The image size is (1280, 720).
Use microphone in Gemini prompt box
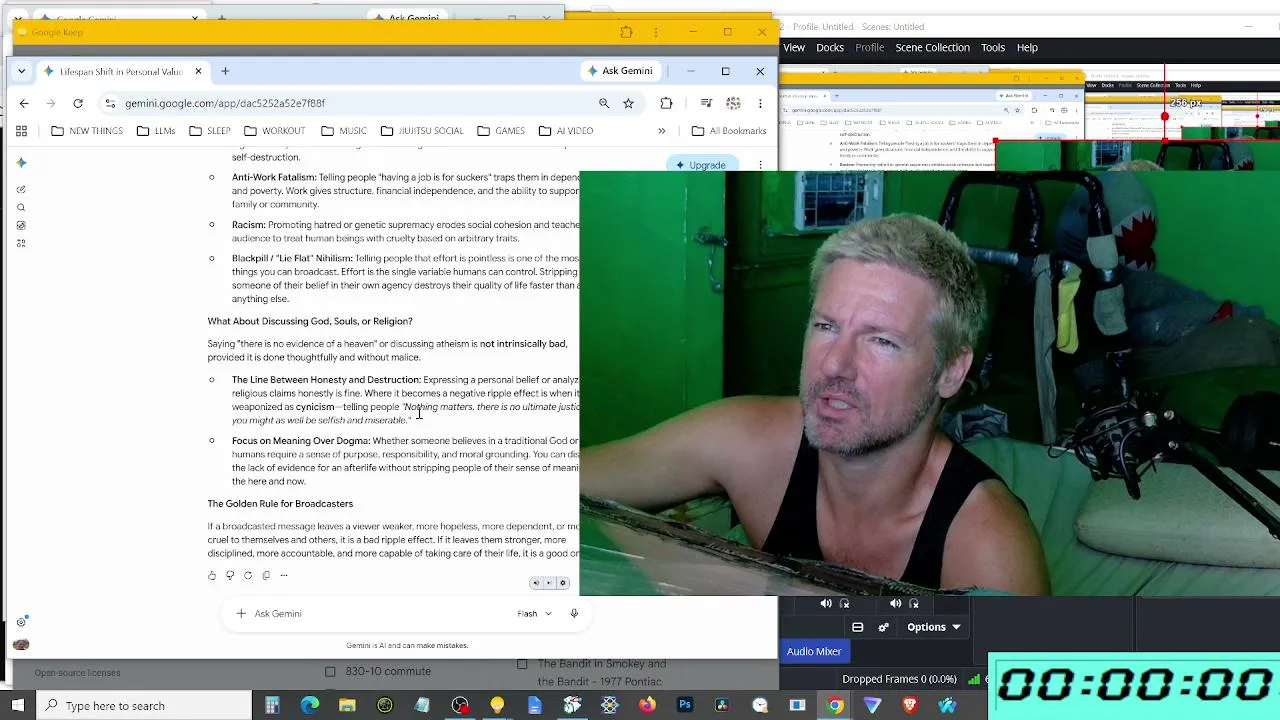tap(574, 614)
